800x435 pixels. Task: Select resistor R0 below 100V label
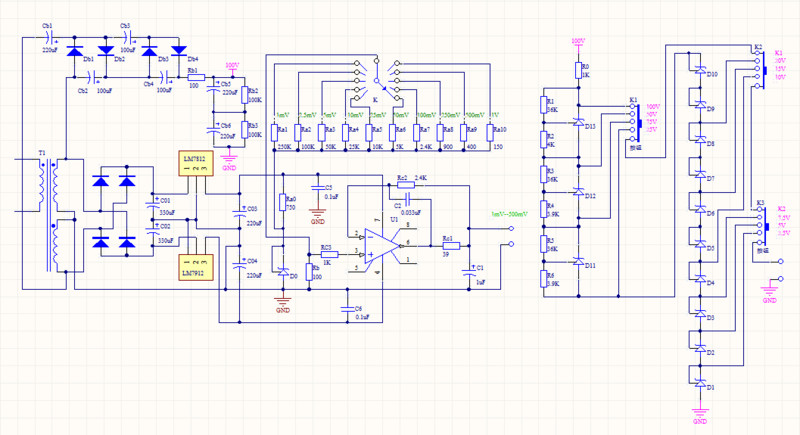tap(577, 70)
